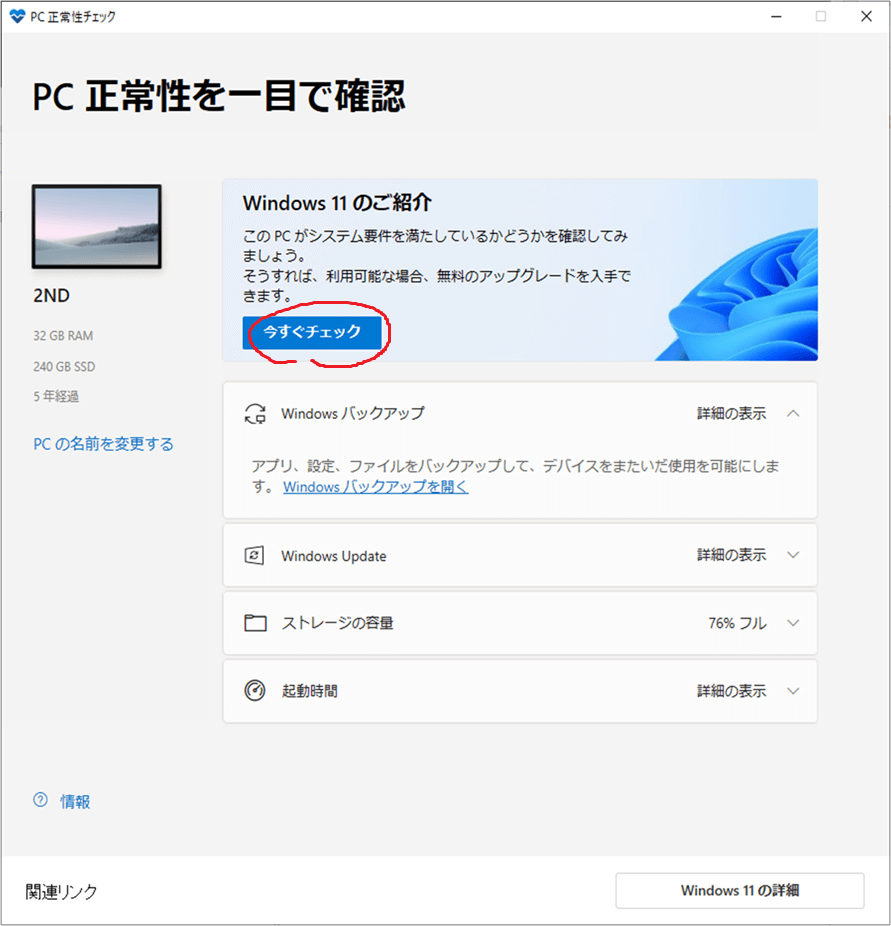The image size is (891, 926).
Task: Click the Windows バックアップ sync icon
Action: 255,413
